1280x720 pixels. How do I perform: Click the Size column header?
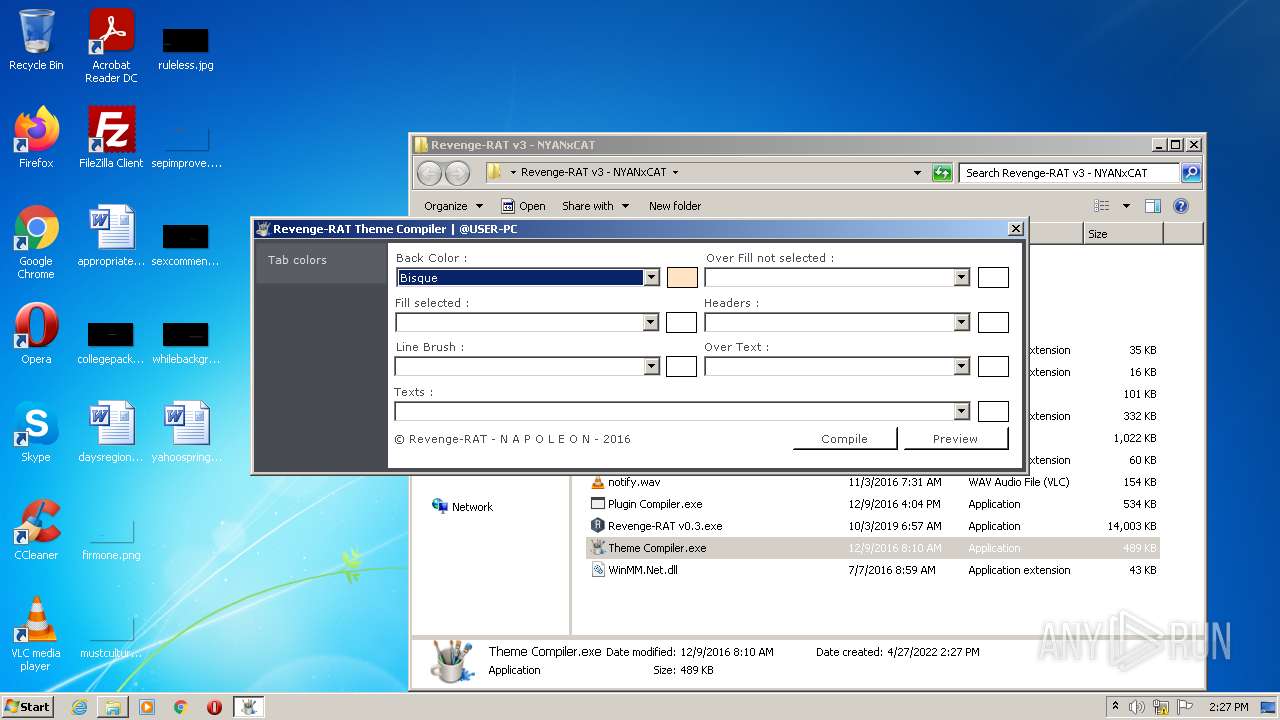click(x=1123, y=234)
